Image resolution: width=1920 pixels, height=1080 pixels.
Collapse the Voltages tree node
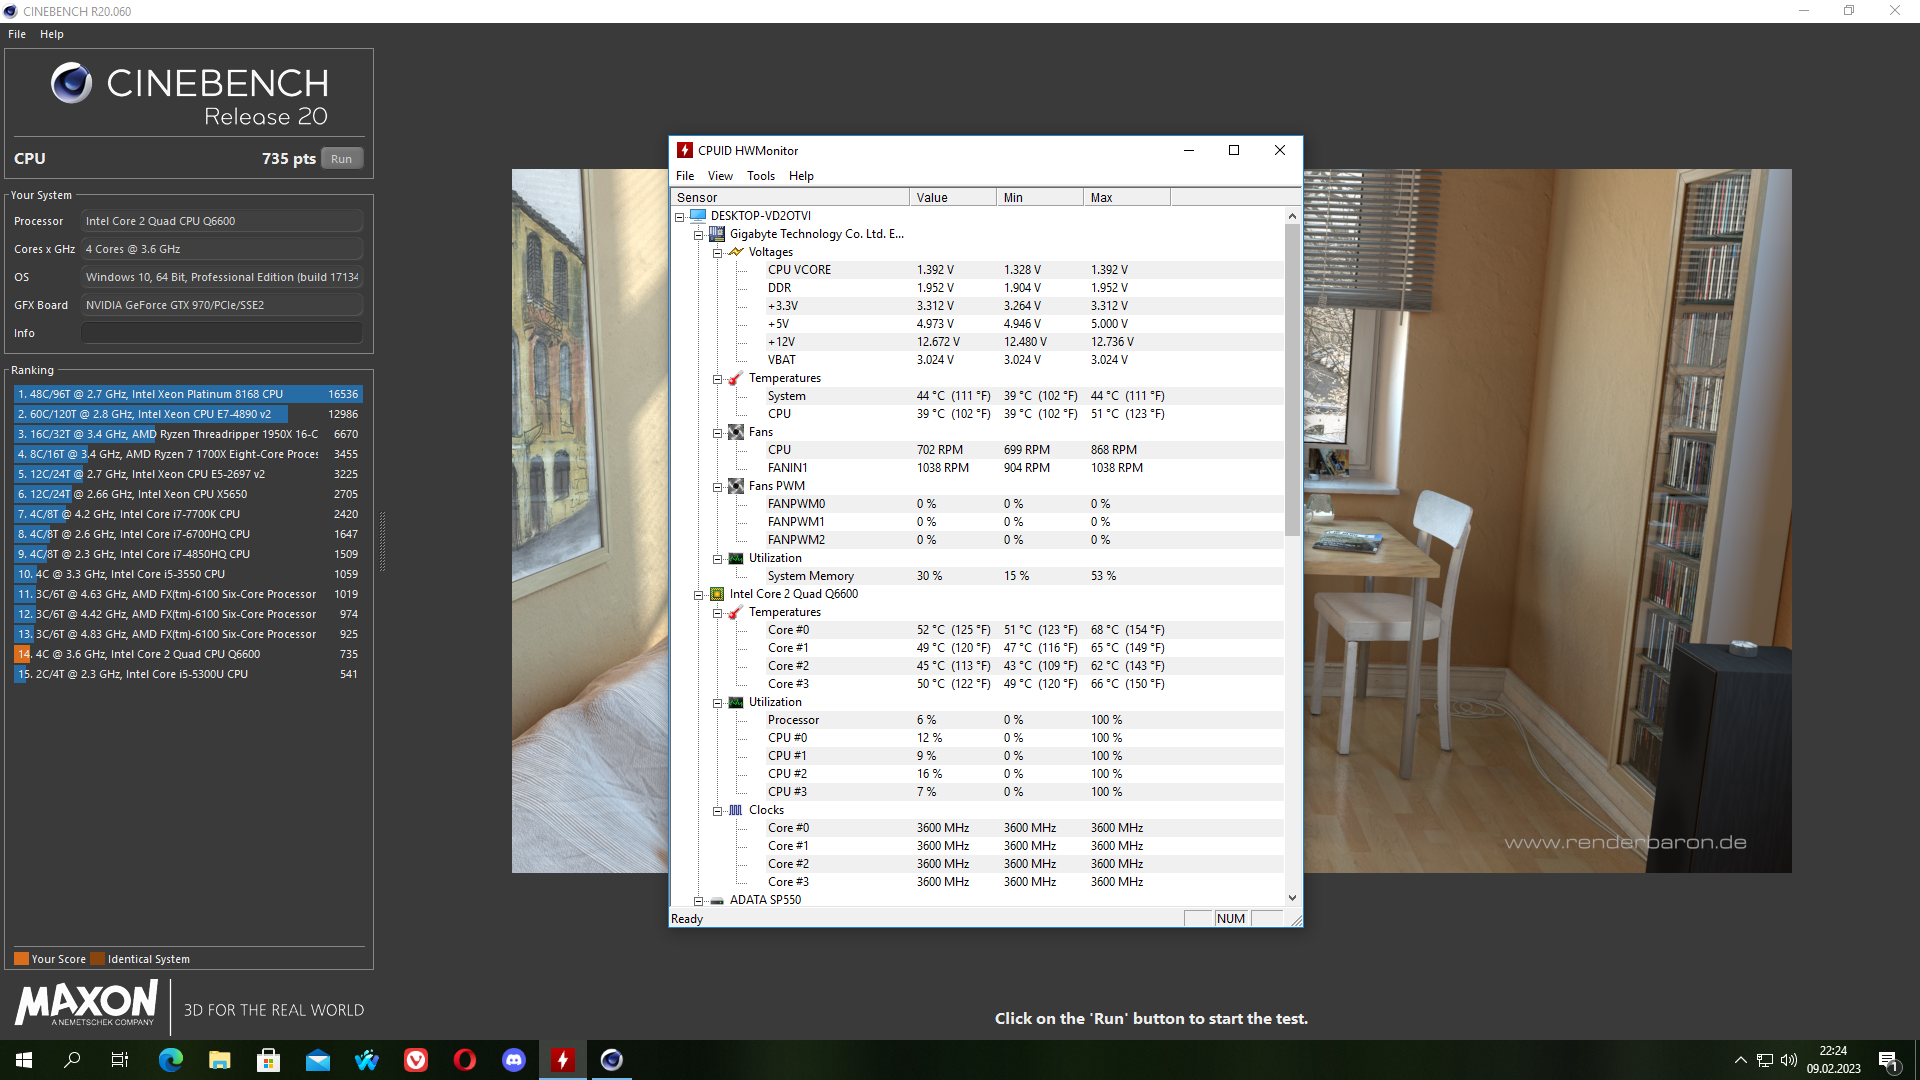click(717, 253)
